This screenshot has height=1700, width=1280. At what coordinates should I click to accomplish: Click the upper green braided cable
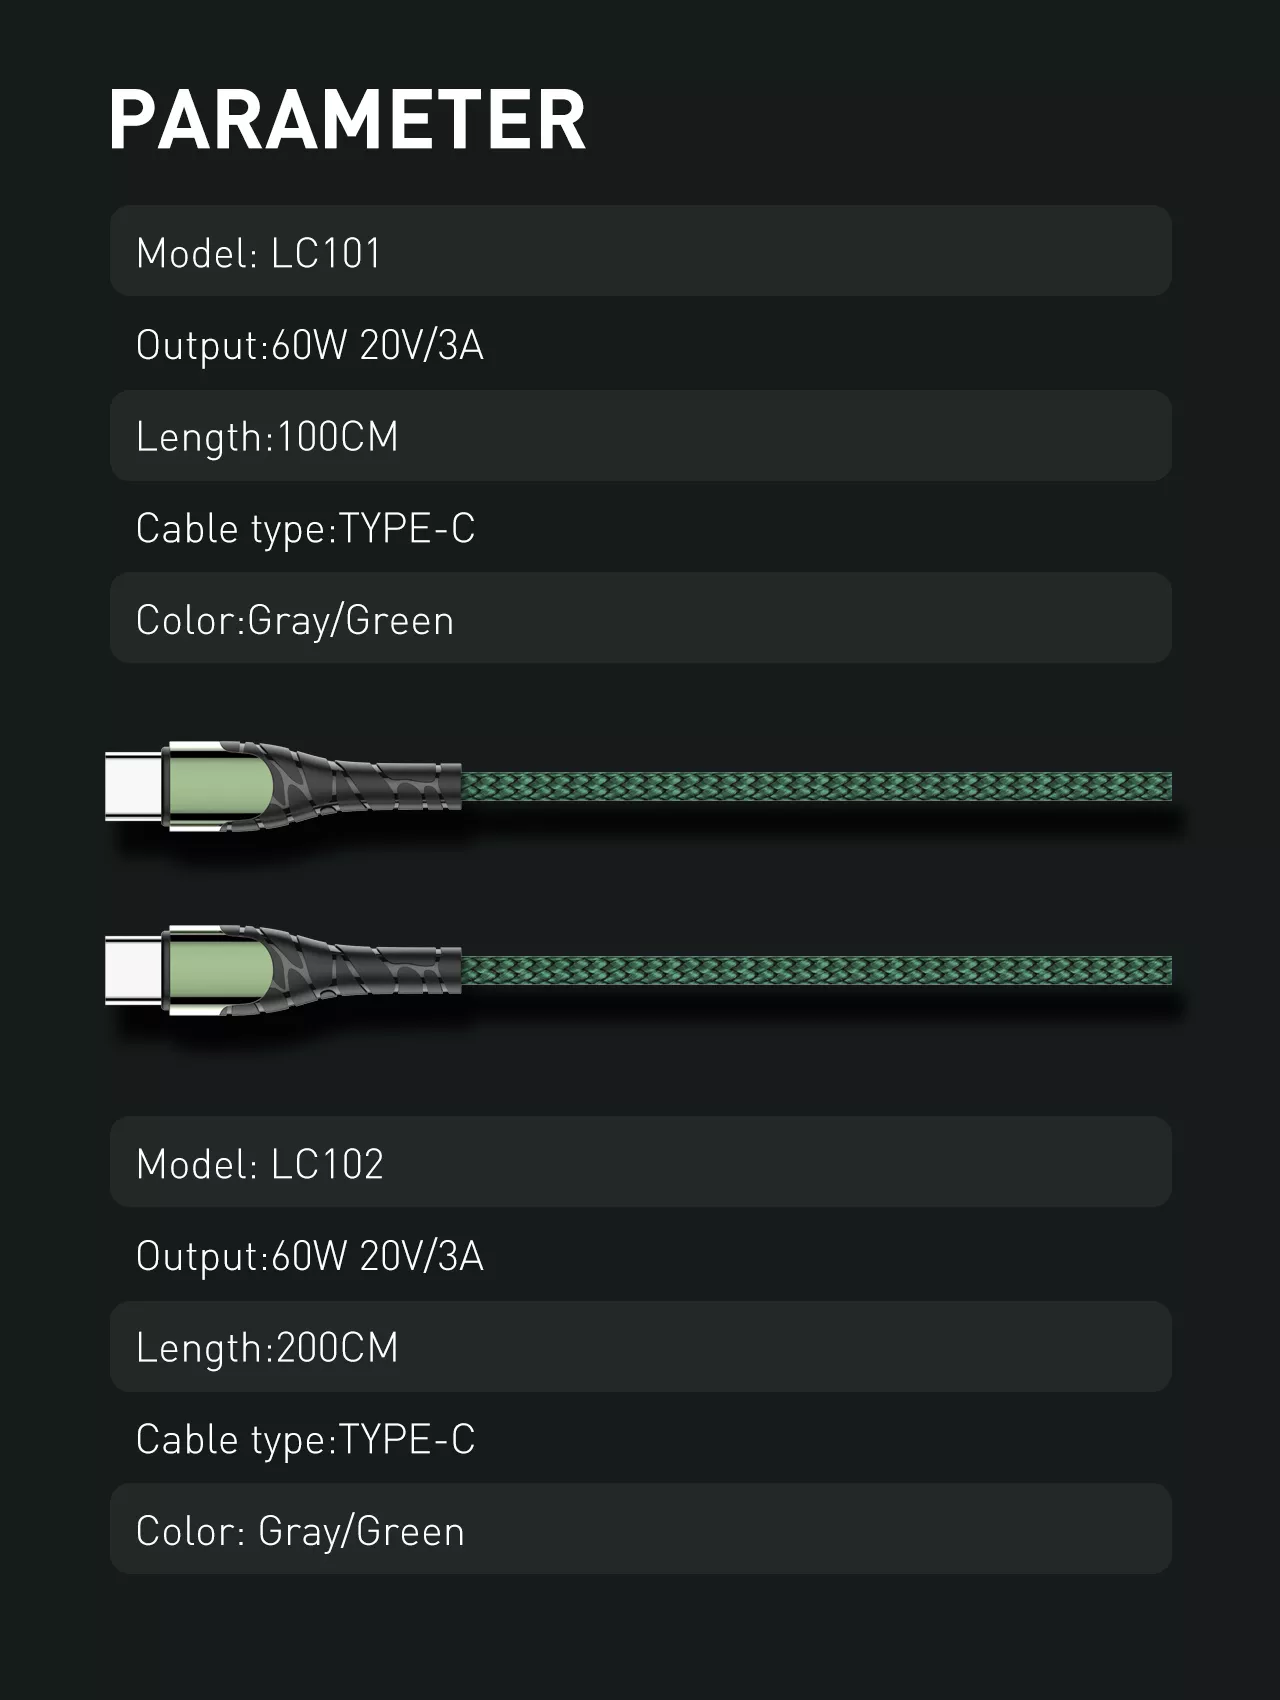tap(815, 787)
